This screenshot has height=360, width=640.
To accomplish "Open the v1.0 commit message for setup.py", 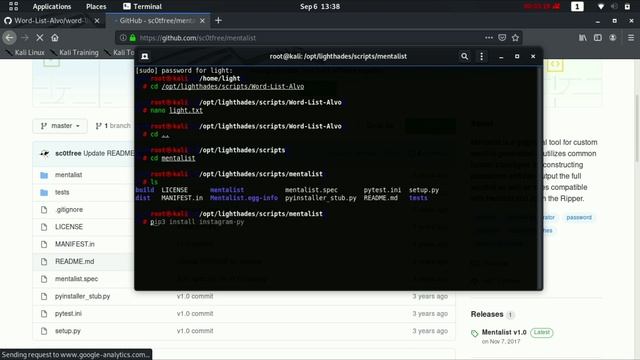I will [195, 331].
